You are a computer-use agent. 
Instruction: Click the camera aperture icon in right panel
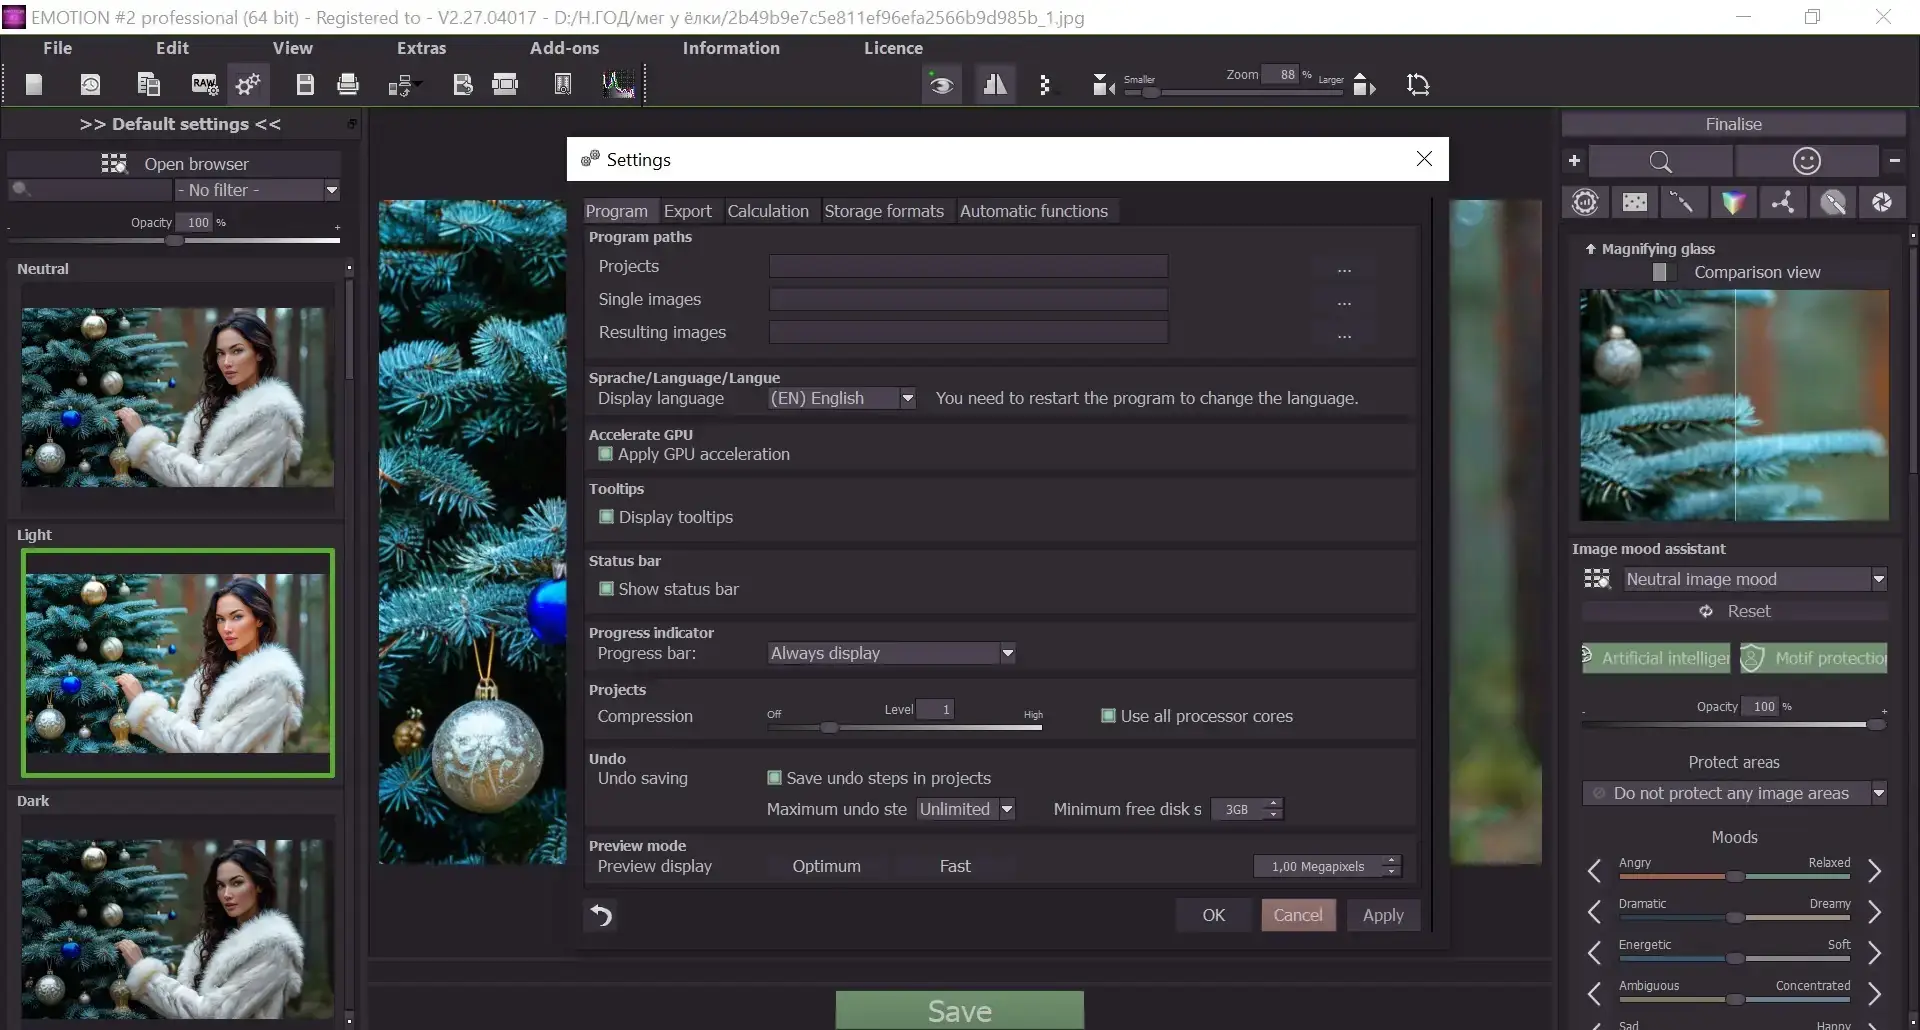[1882, 202]
